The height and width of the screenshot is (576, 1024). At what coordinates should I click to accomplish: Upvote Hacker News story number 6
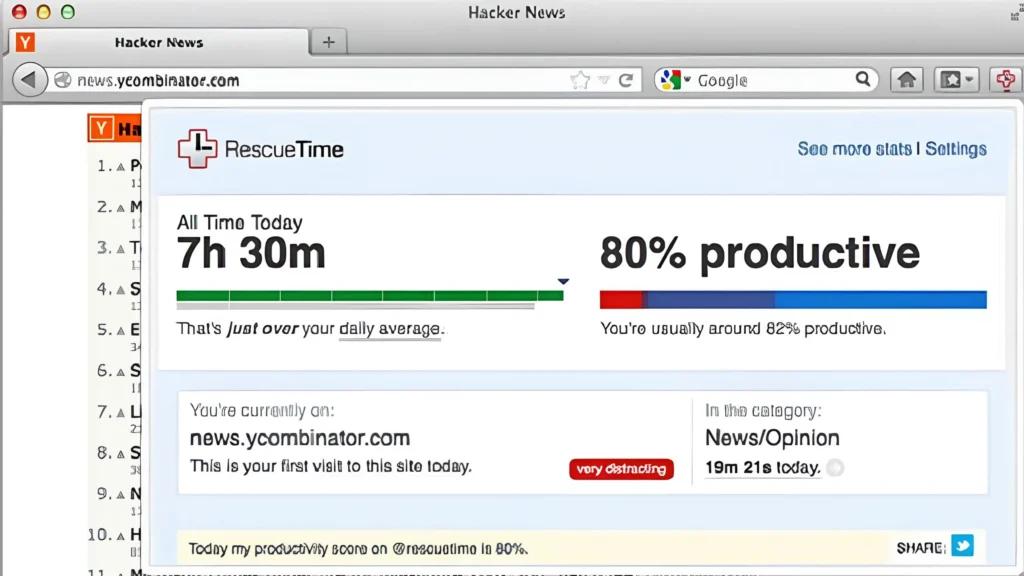[121, 372]
